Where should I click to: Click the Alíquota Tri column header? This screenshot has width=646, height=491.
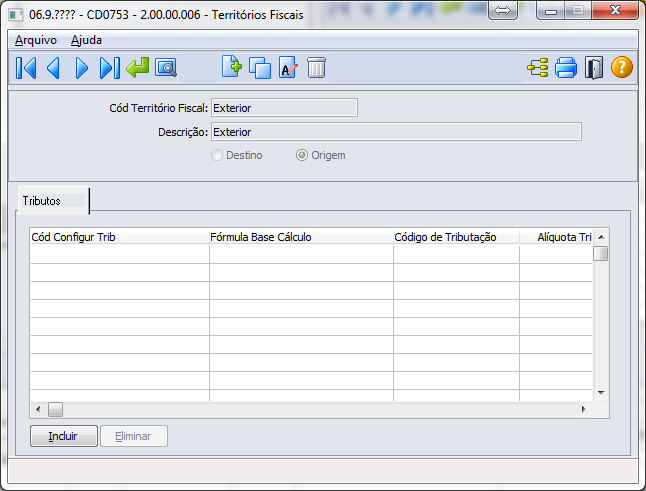click(556, 237)
